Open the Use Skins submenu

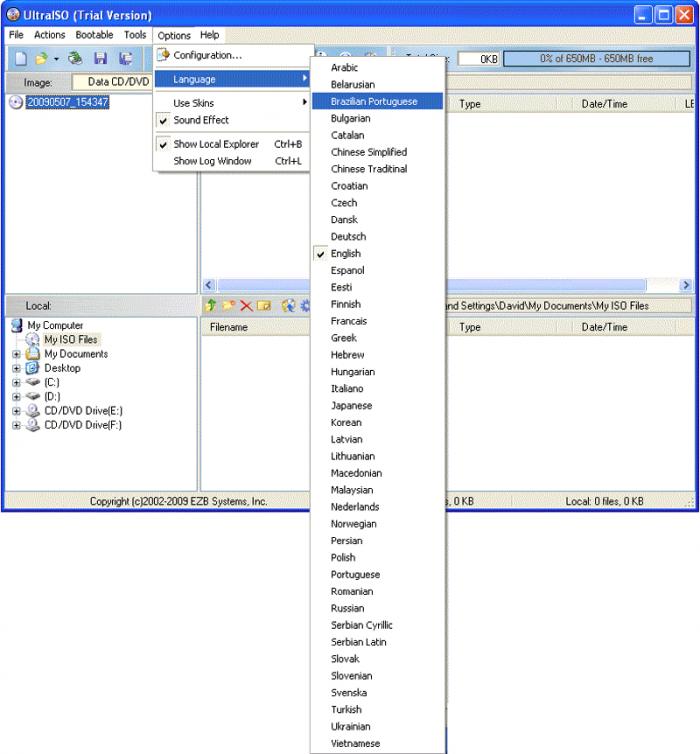click(x=231, y=103)
